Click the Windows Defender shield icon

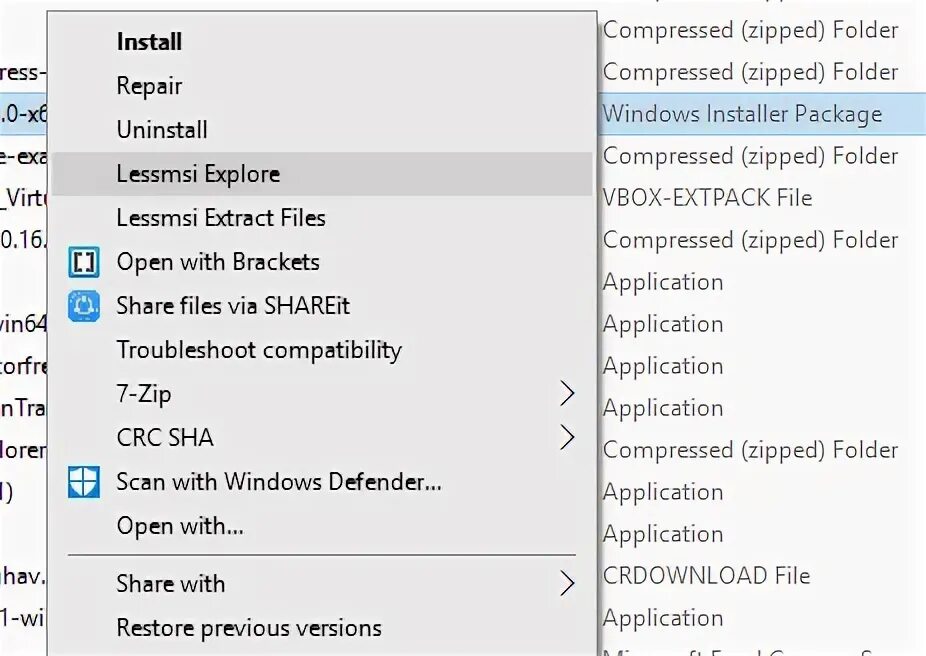pyautogui.click(x=83, y=482)
